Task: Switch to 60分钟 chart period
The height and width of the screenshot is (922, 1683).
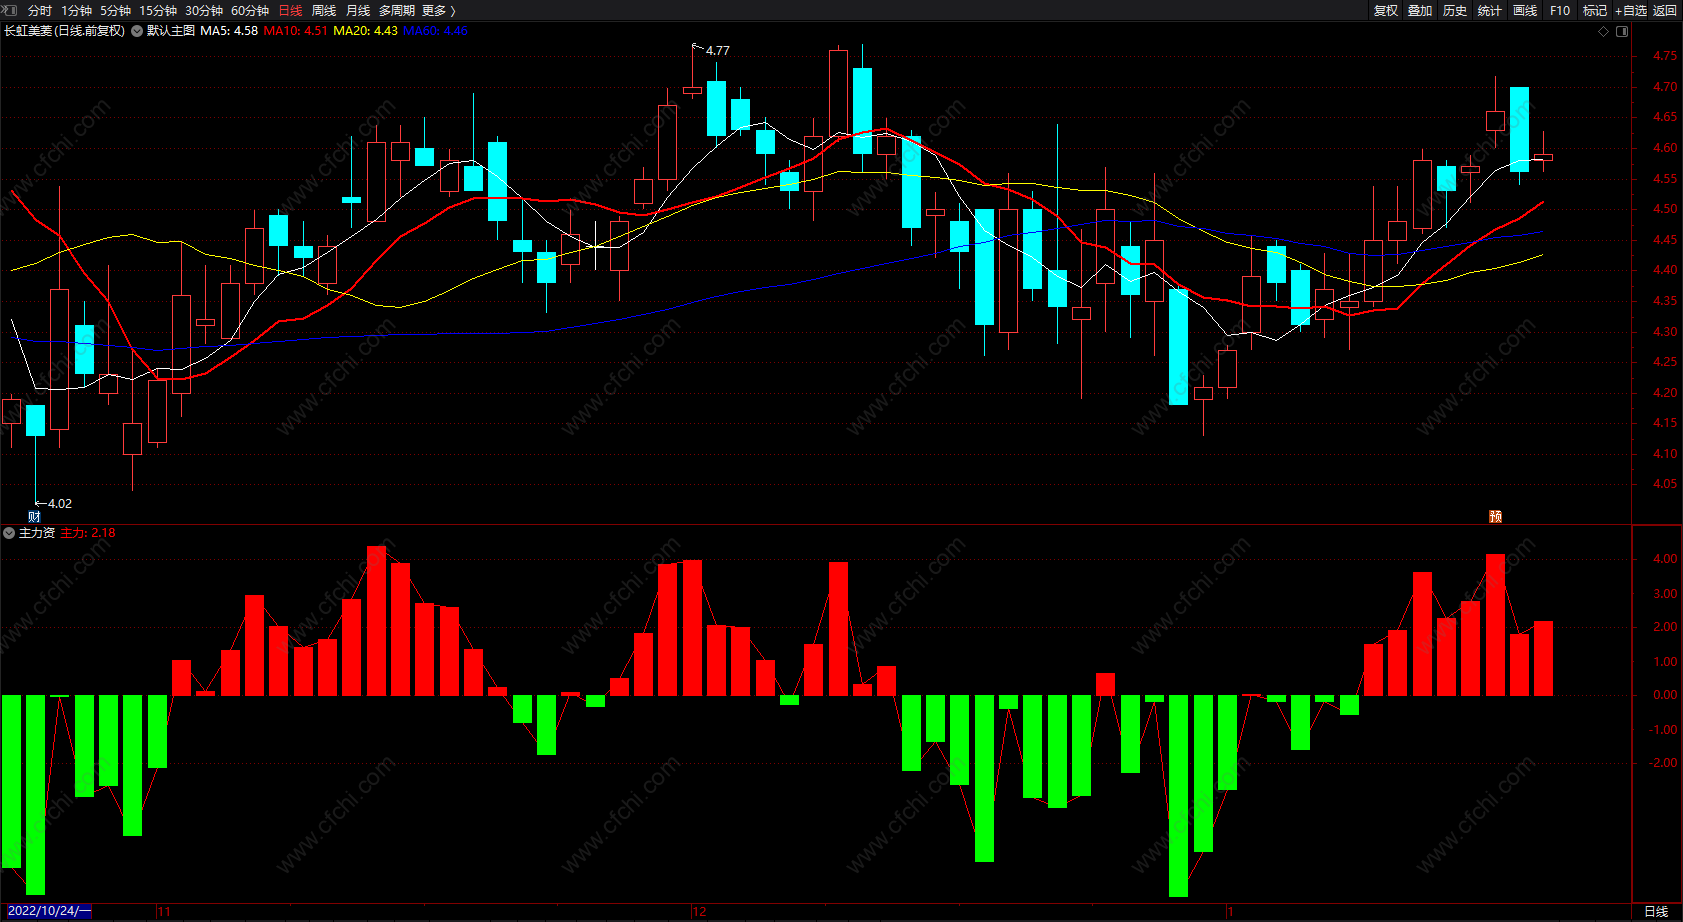Action: tap(250, 10)
